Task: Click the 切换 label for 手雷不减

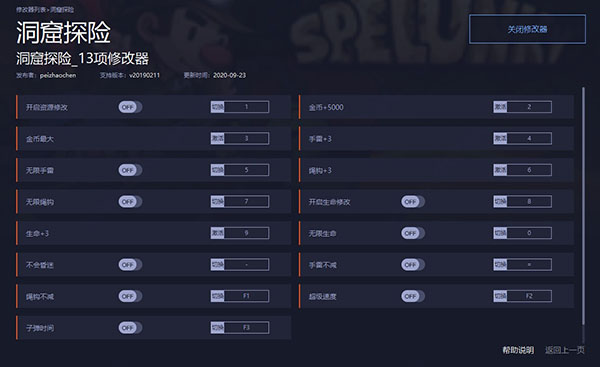Action: [x=500, y=264]
